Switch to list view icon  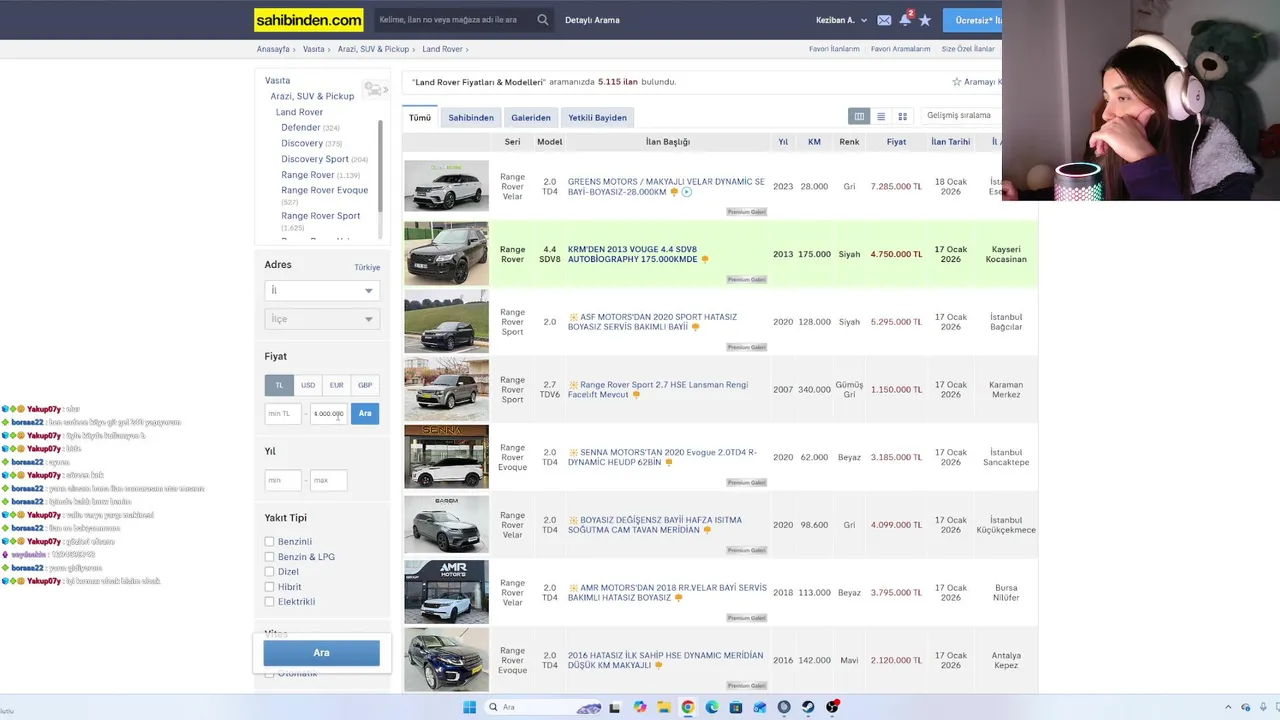(881, 117)
